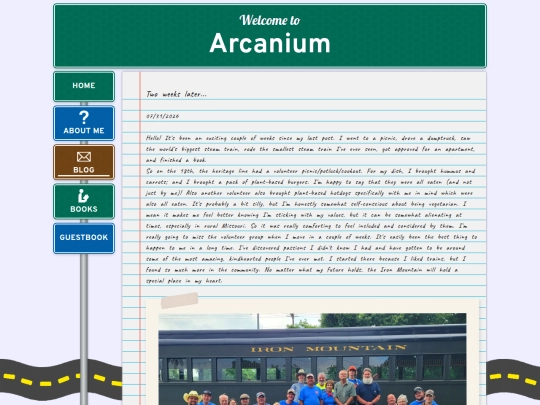Select the BLOG label in navigation
The height and width of the screenshot is (405, 540).
click(x=84, y=170)
